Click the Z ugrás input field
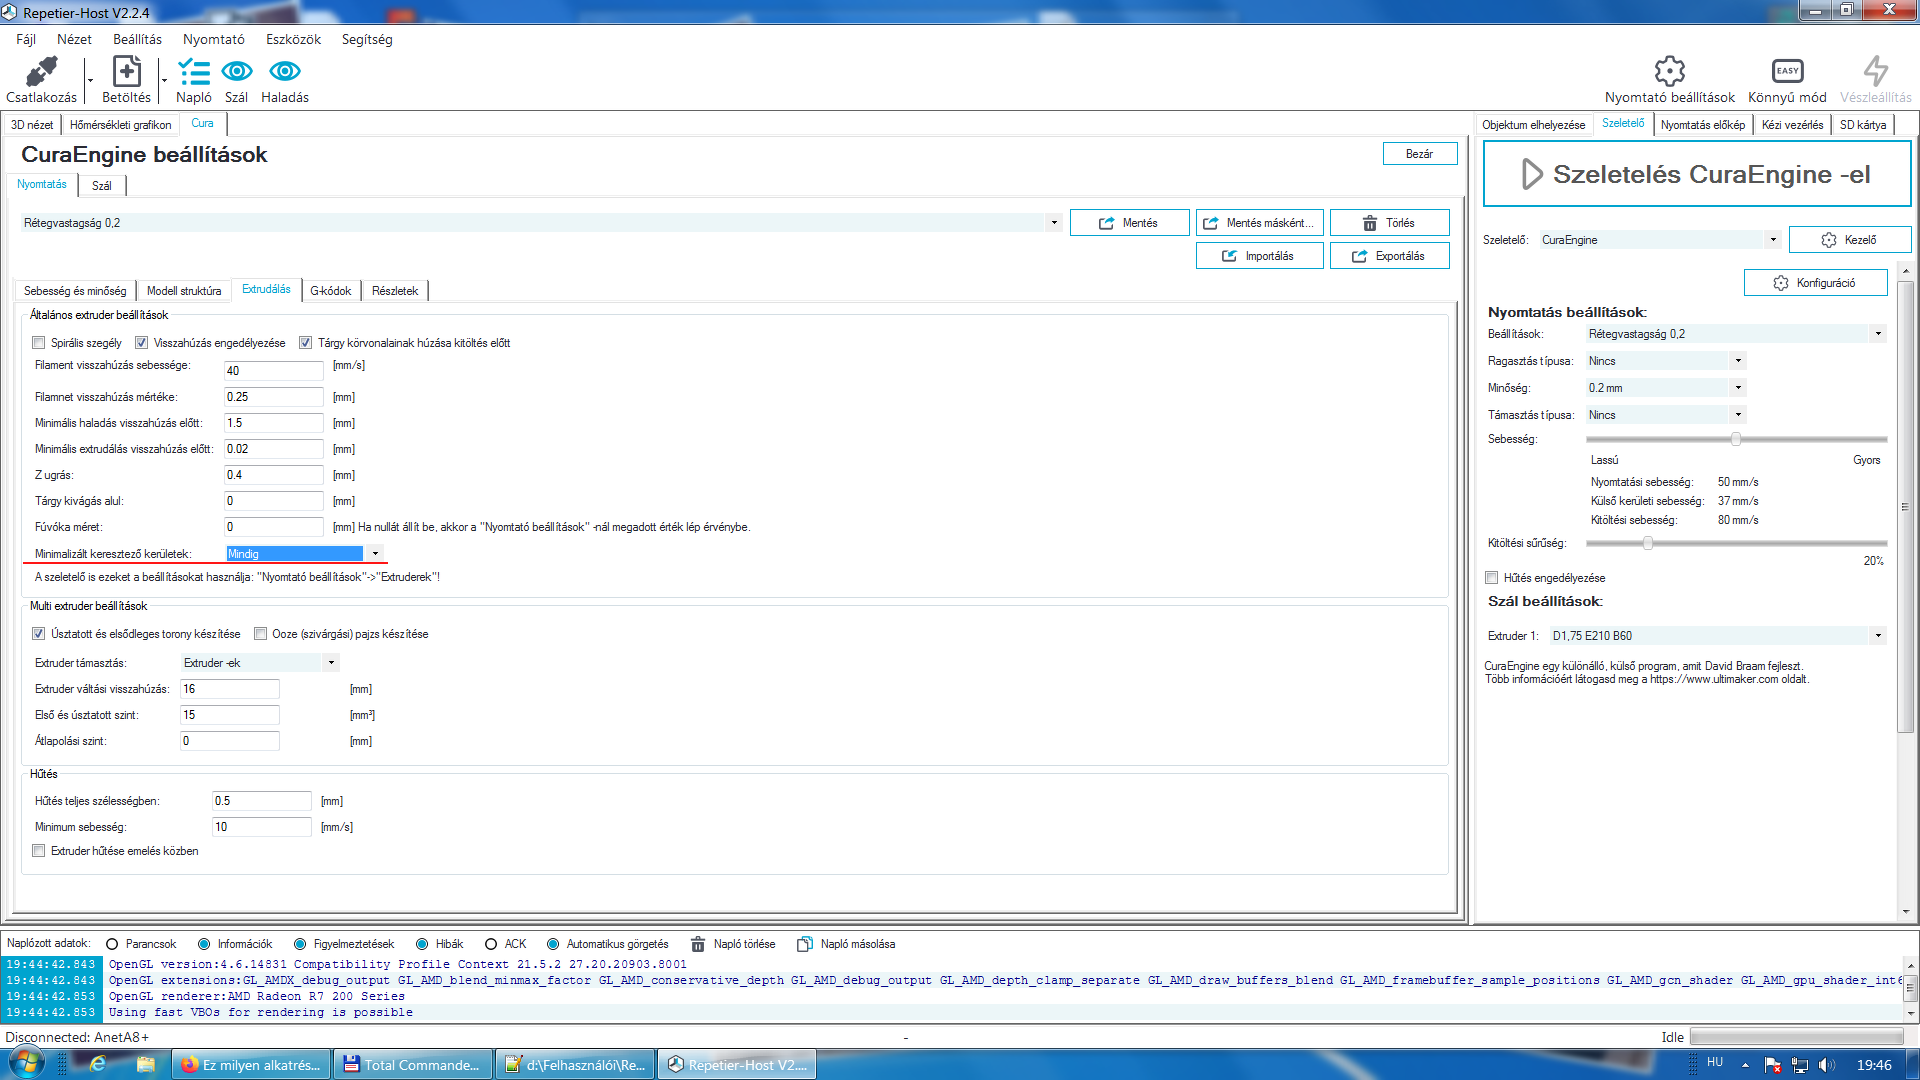The width and height of the screenshot is (1920, 1080). pos(273,475)
